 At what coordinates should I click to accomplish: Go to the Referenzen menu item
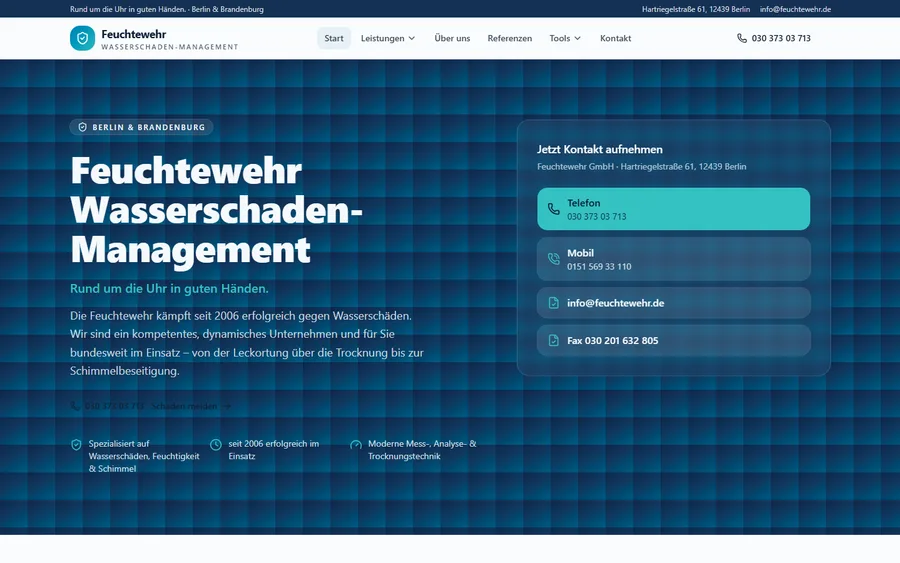click(x=510, y=38)
